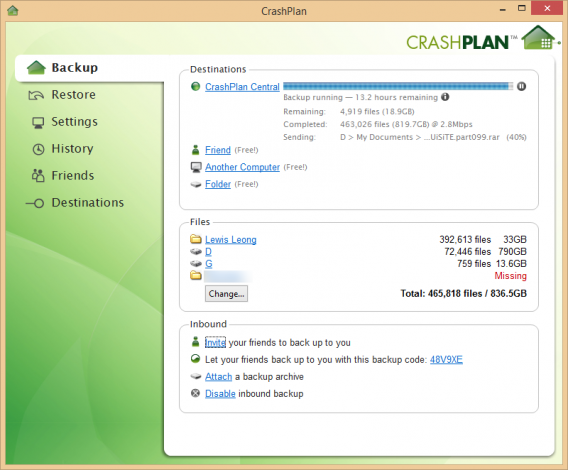Click the green person icon beside Invite
Viewport: 568px width, 470px height.
[196, 342]
